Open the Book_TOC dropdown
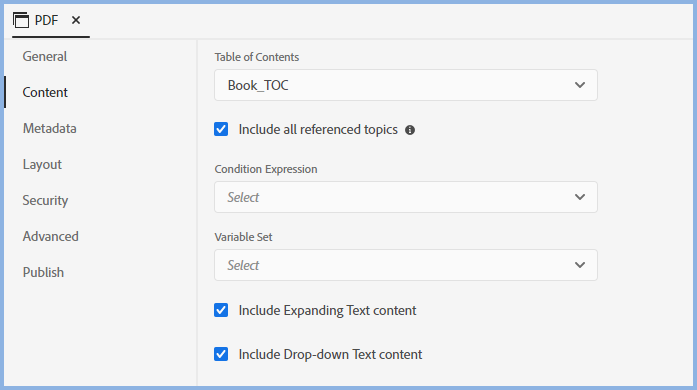The width and height of the screenshot is (697, 390). (x=406, y=85)
